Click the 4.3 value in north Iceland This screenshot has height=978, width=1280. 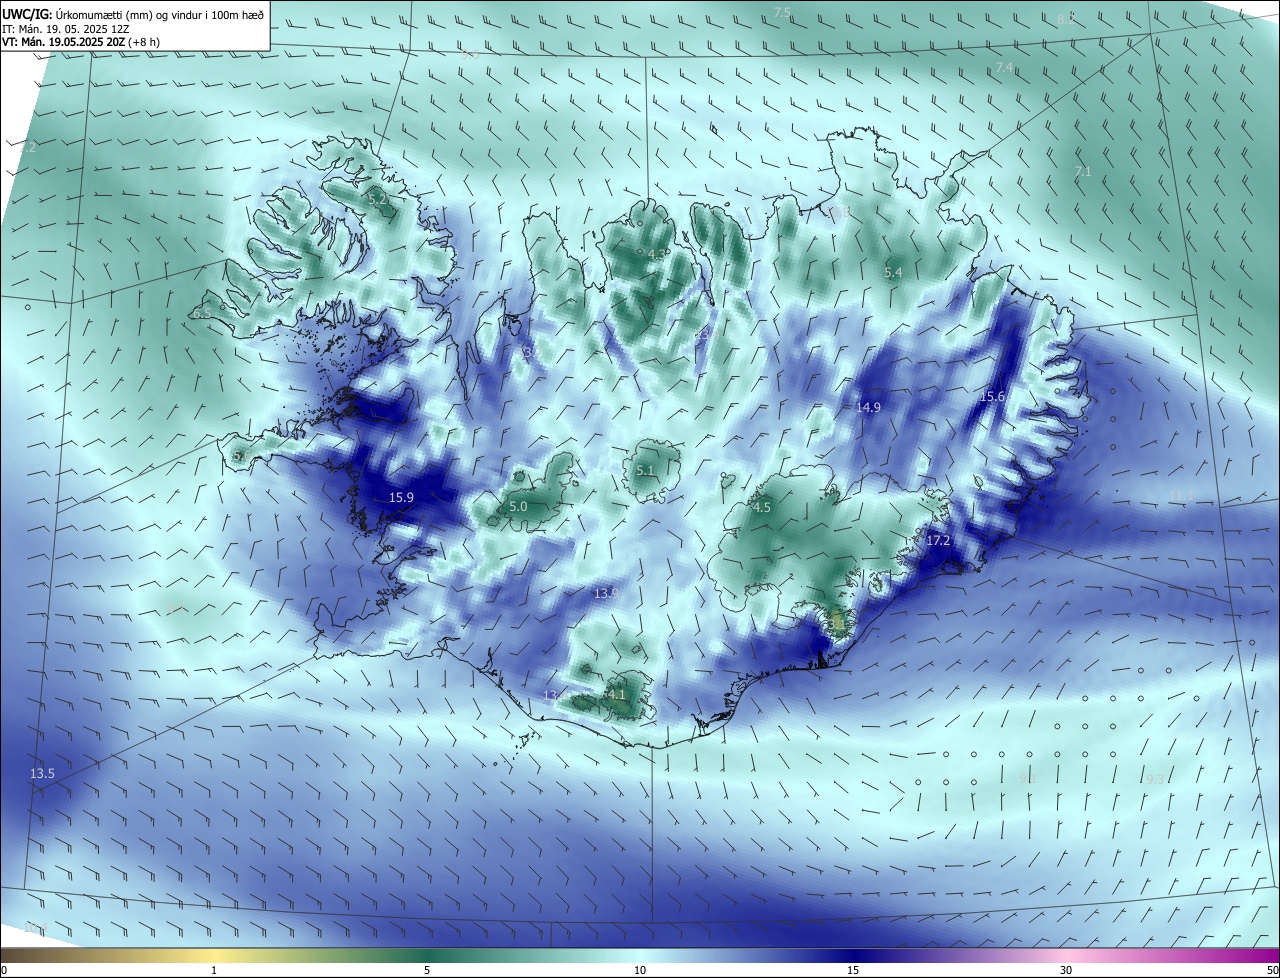(x=657, y=255)
